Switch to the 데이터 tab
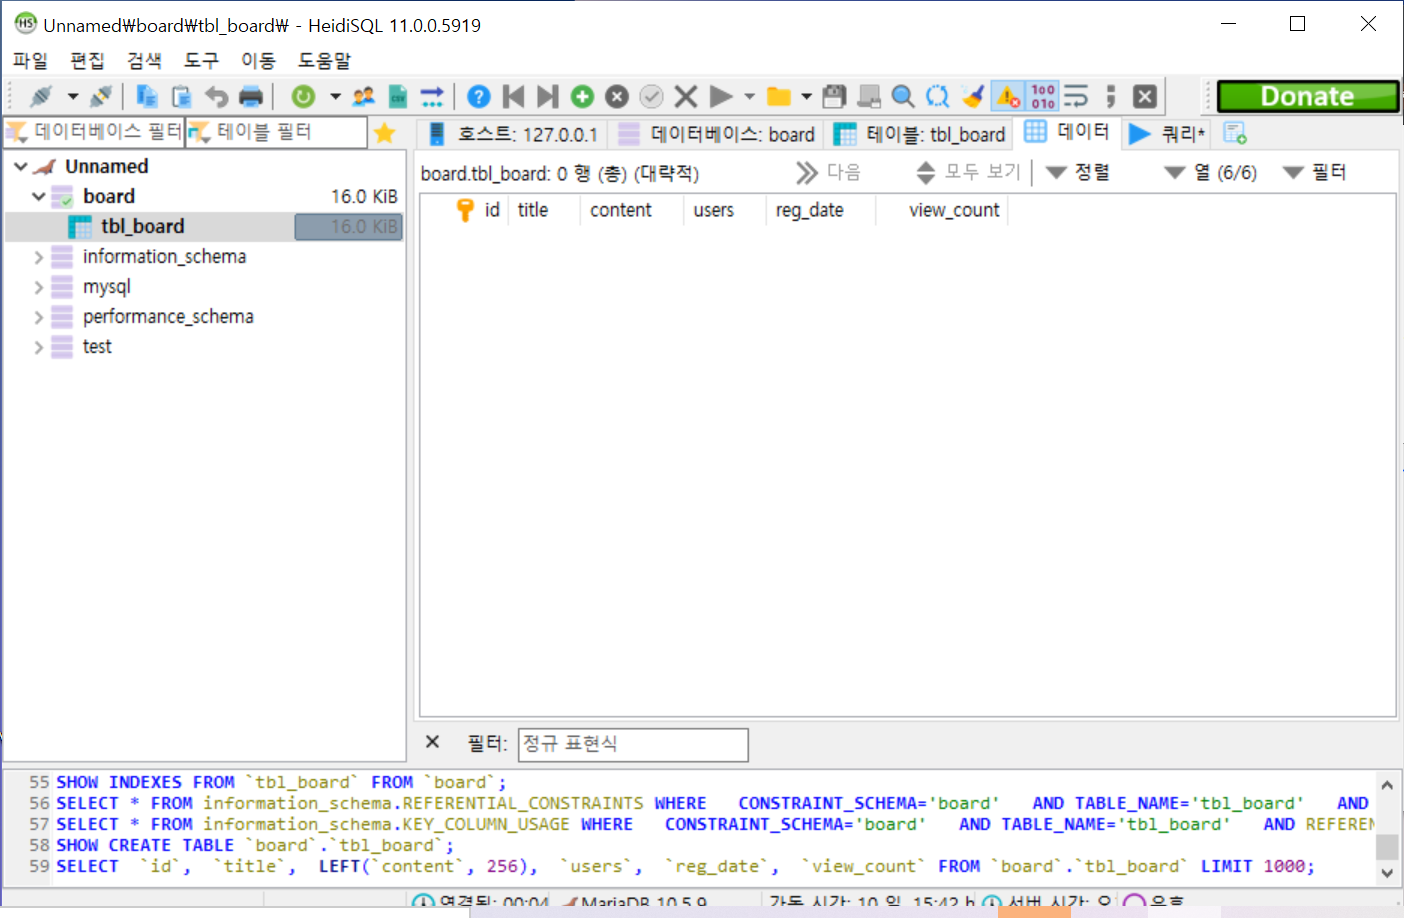This screenshot has width=1404, height=918. 1067,132
